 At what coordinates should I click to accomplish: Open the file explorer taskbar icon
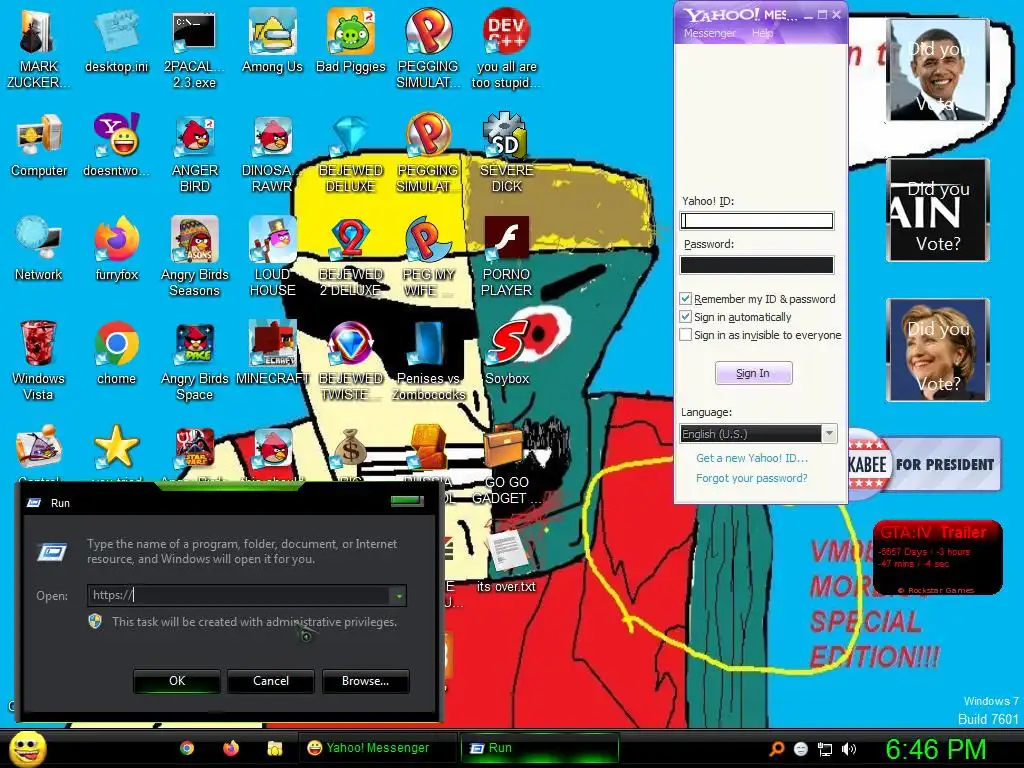coord(274,748)
